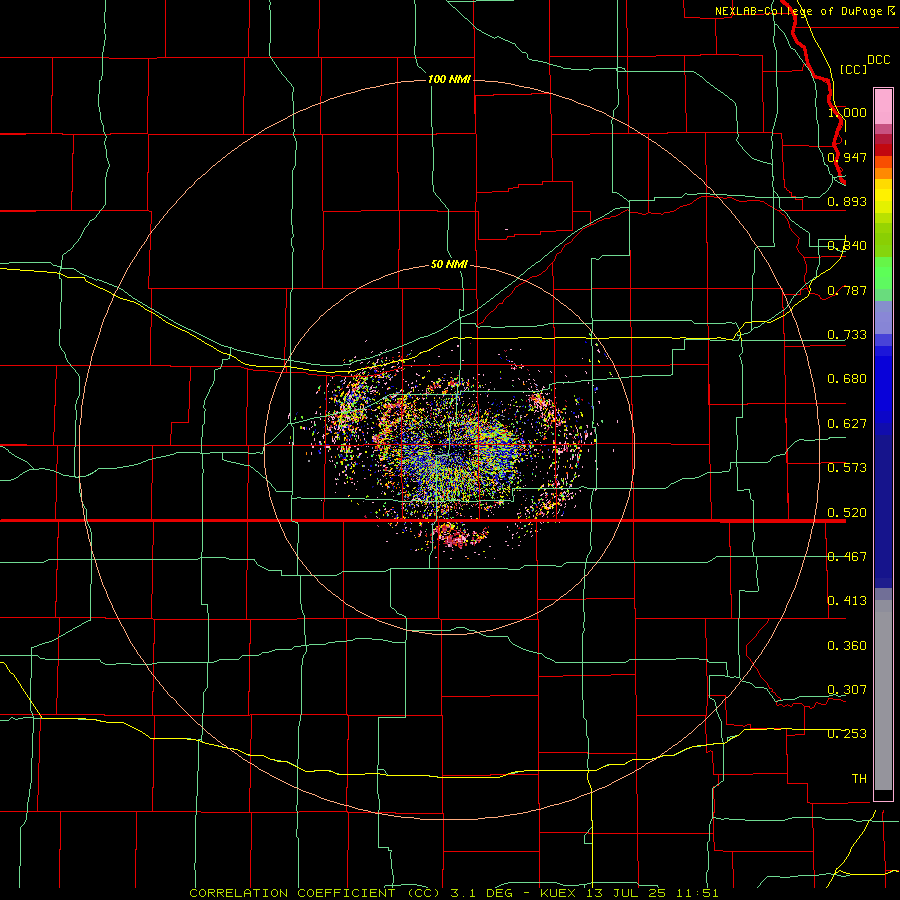Select the 0.520 legend value
Viewport: 900px width, 900px height.
(x=847, y=513)
